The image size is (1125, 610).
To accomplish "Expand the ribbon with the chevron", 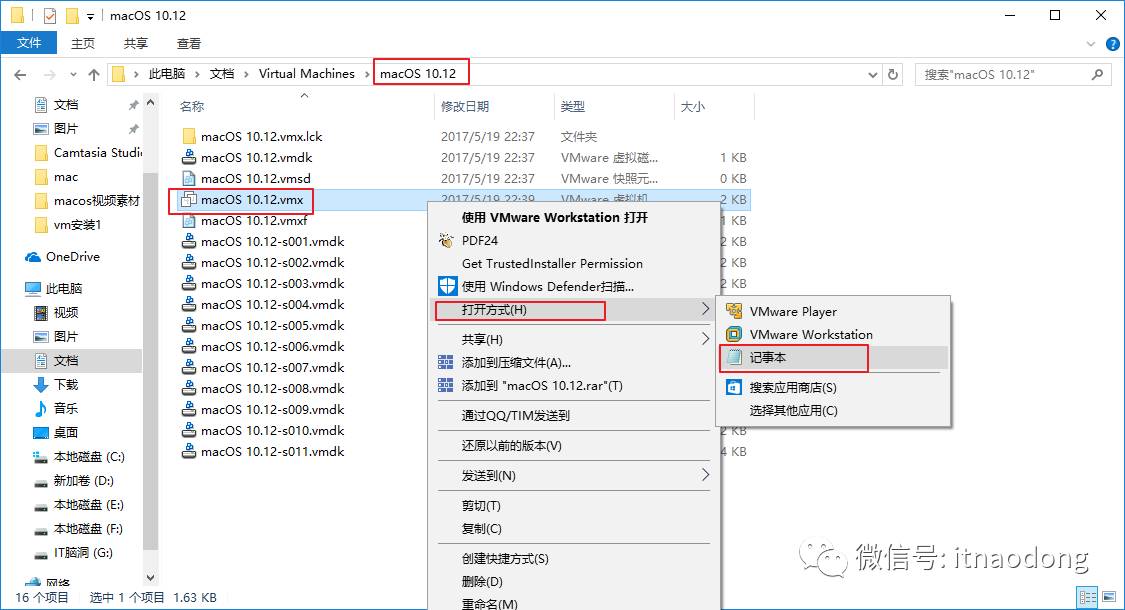I will pos(1091,44).
